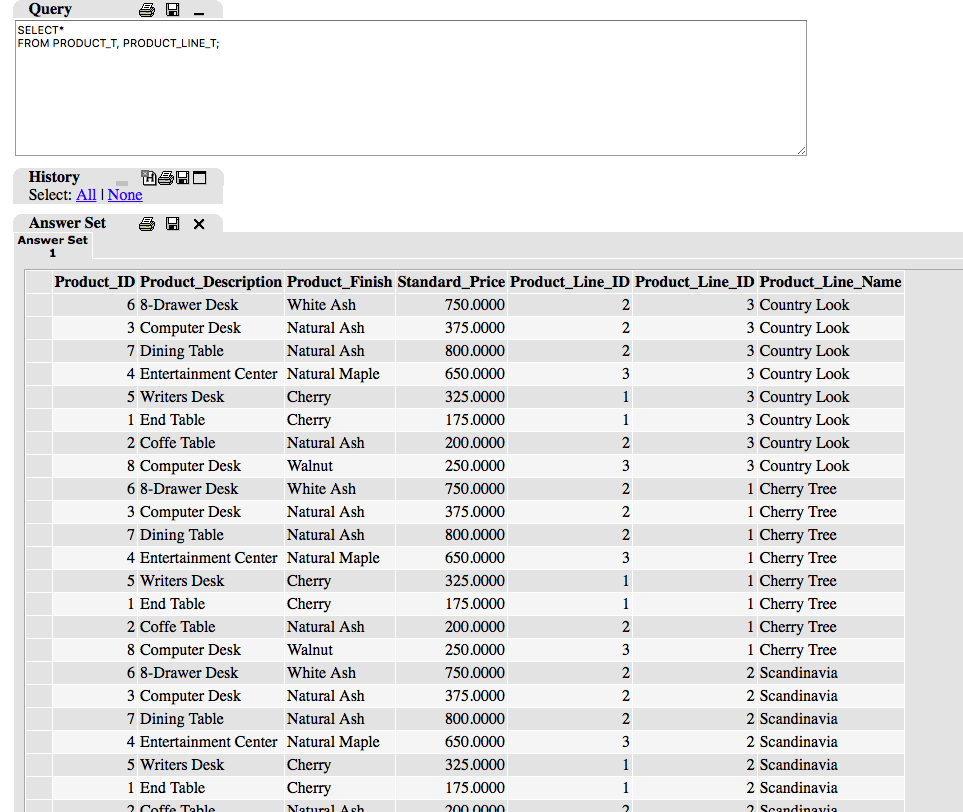963x812 pixels.
Task: Save the History with disk icon
Action: pyautogui.click(x=182, y=178)
